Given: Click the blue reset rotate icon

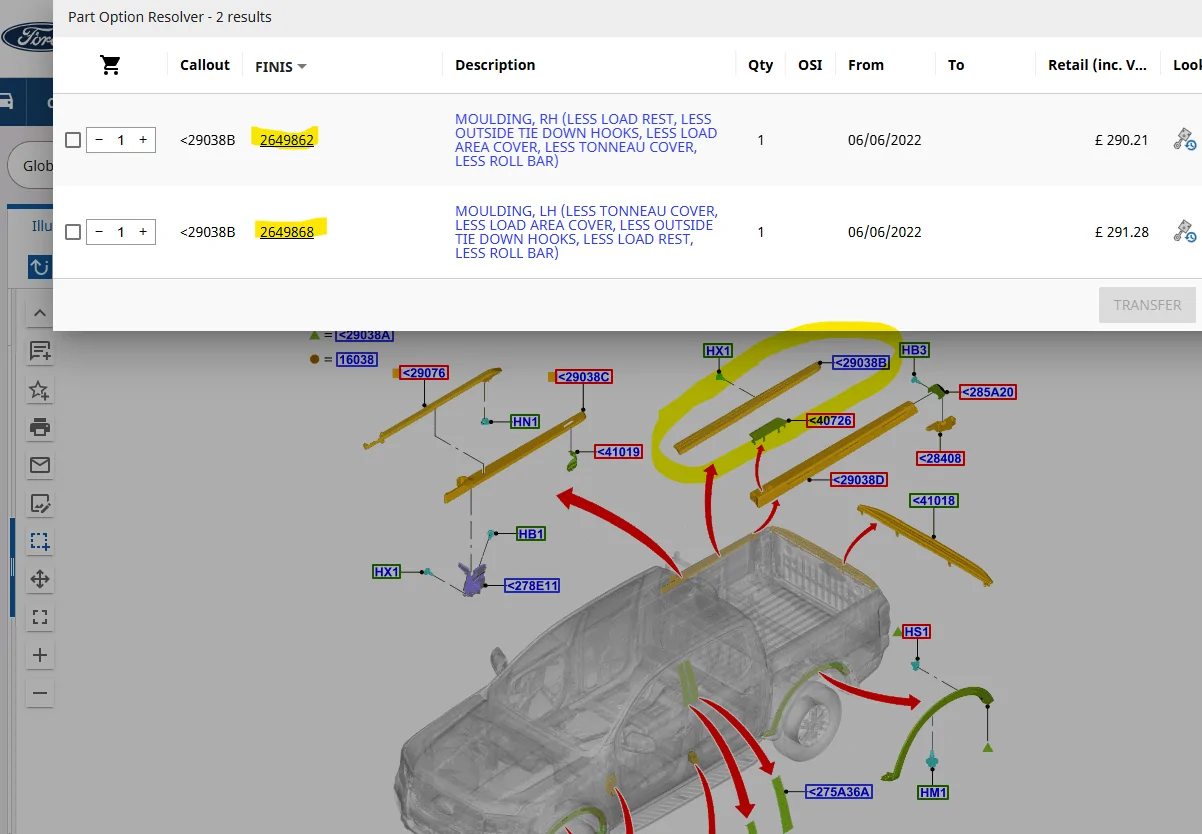Looking at the screenshot, I should point(39,267).
